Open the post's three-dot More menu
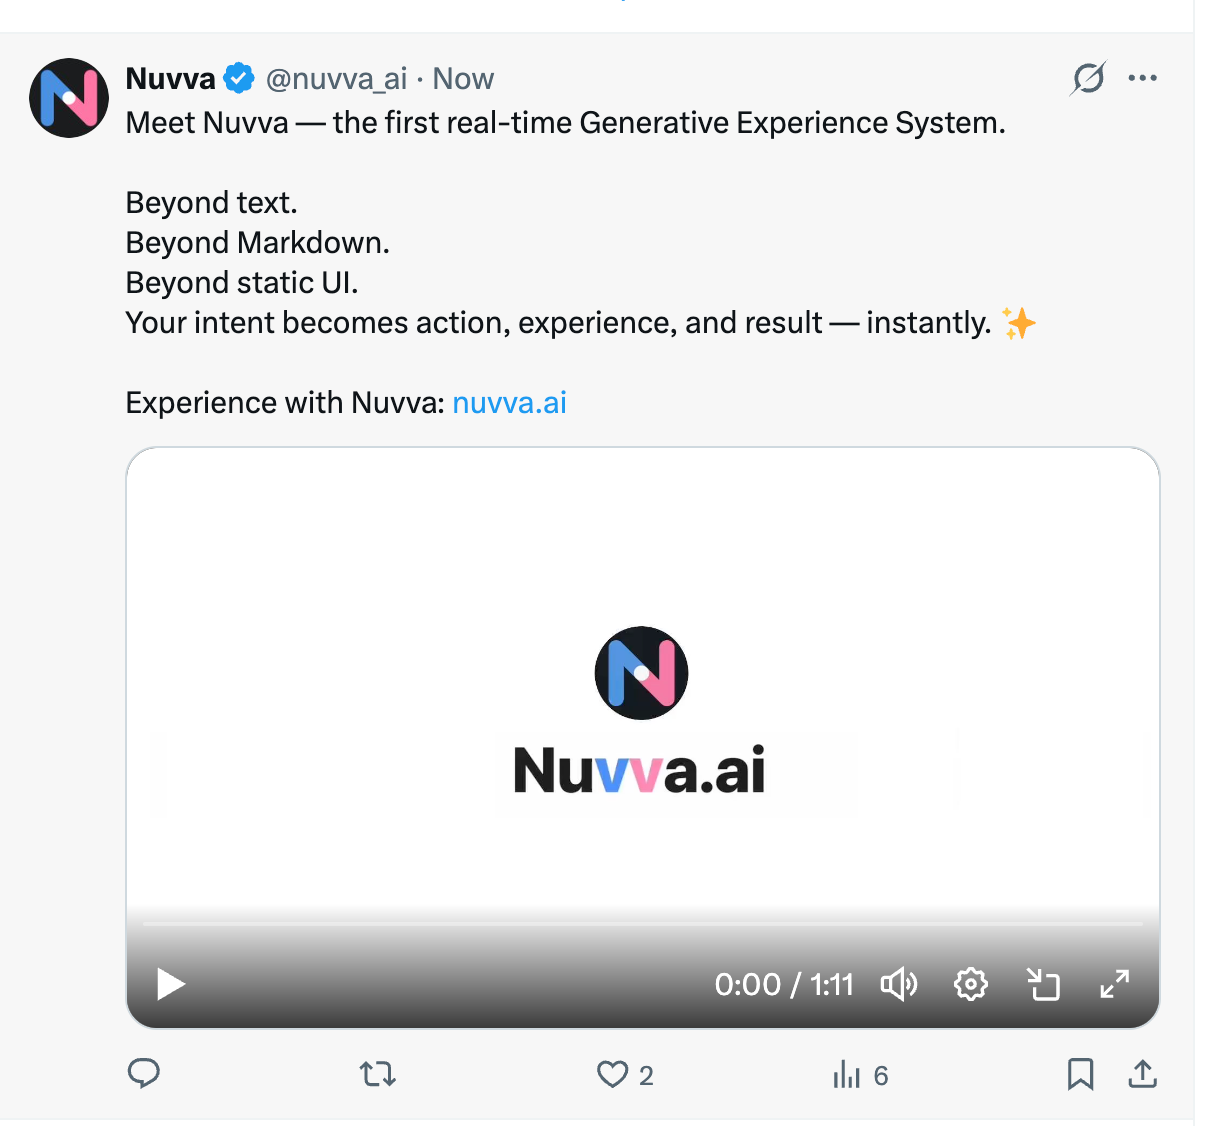Screen dimensions: 1230x1126 (x=1142, y=78)
